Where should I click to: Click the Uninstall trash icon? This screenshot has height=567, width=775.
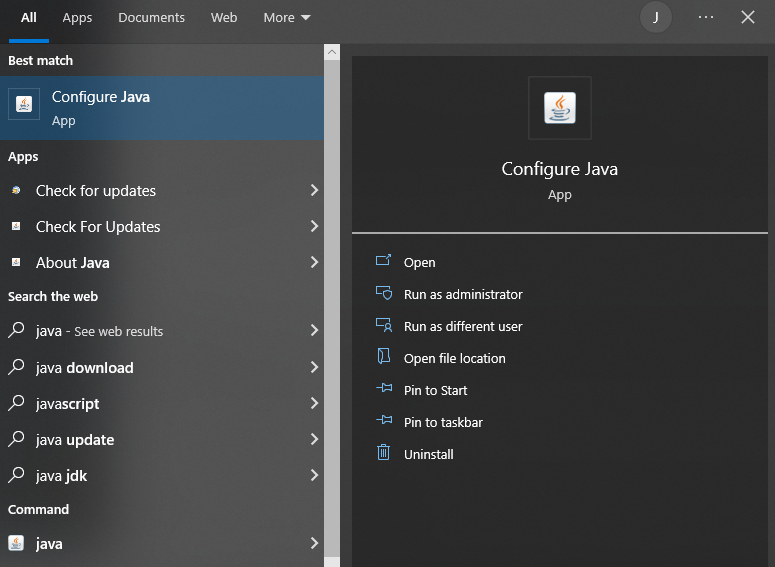[x=384, y=452]
